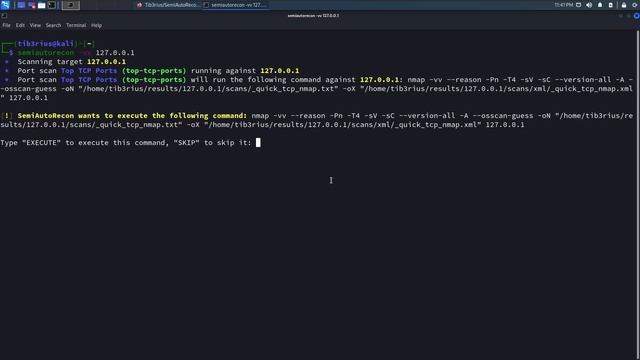Click the 'tib3rius@kali' prompt text
The image size is (640, 360).
point(45,44)
